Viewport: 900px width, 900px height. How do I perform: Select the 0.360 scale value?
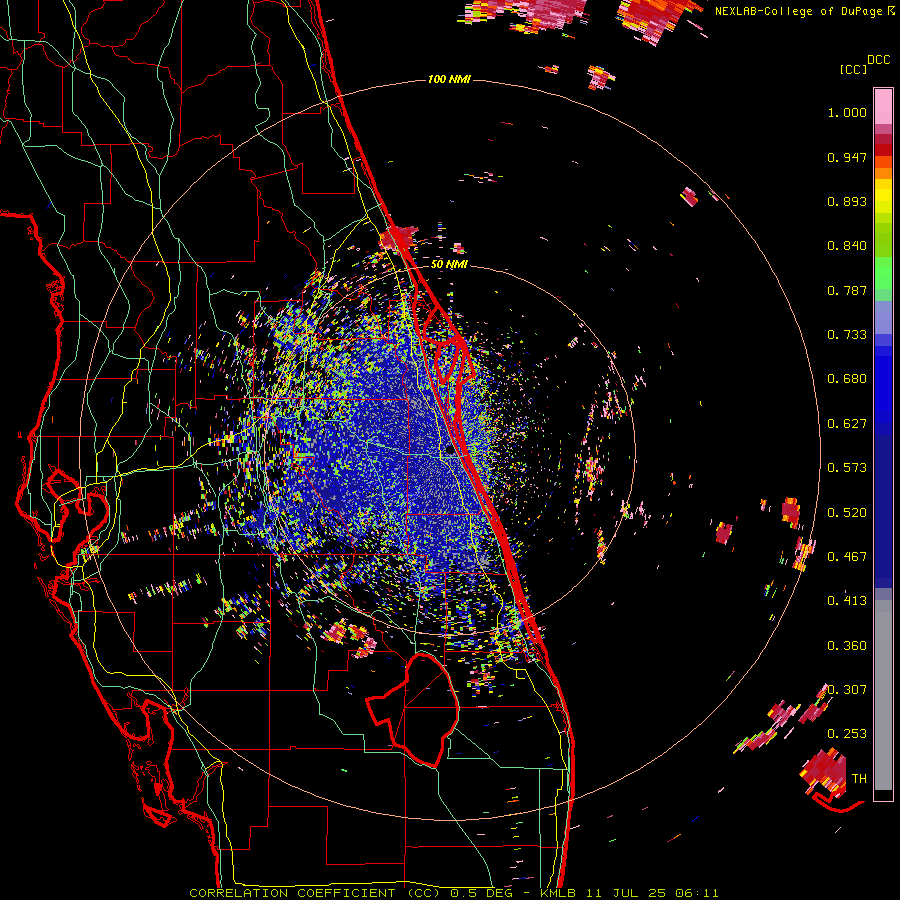coord(847,646)
